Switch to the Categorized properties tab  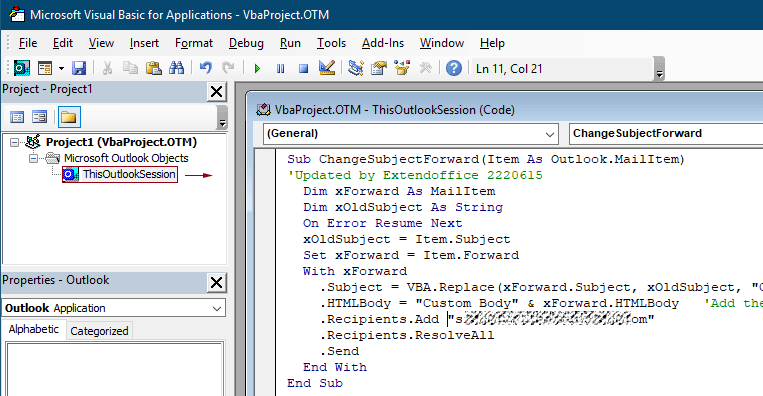[x=99, y=331]
